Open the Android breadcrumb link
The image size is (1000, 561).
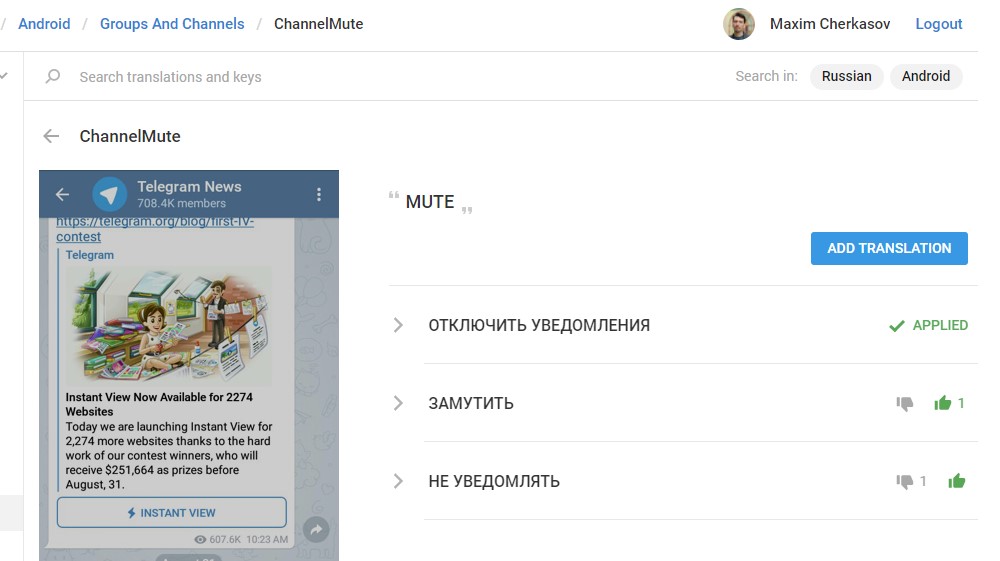click(x=44, y=24)
